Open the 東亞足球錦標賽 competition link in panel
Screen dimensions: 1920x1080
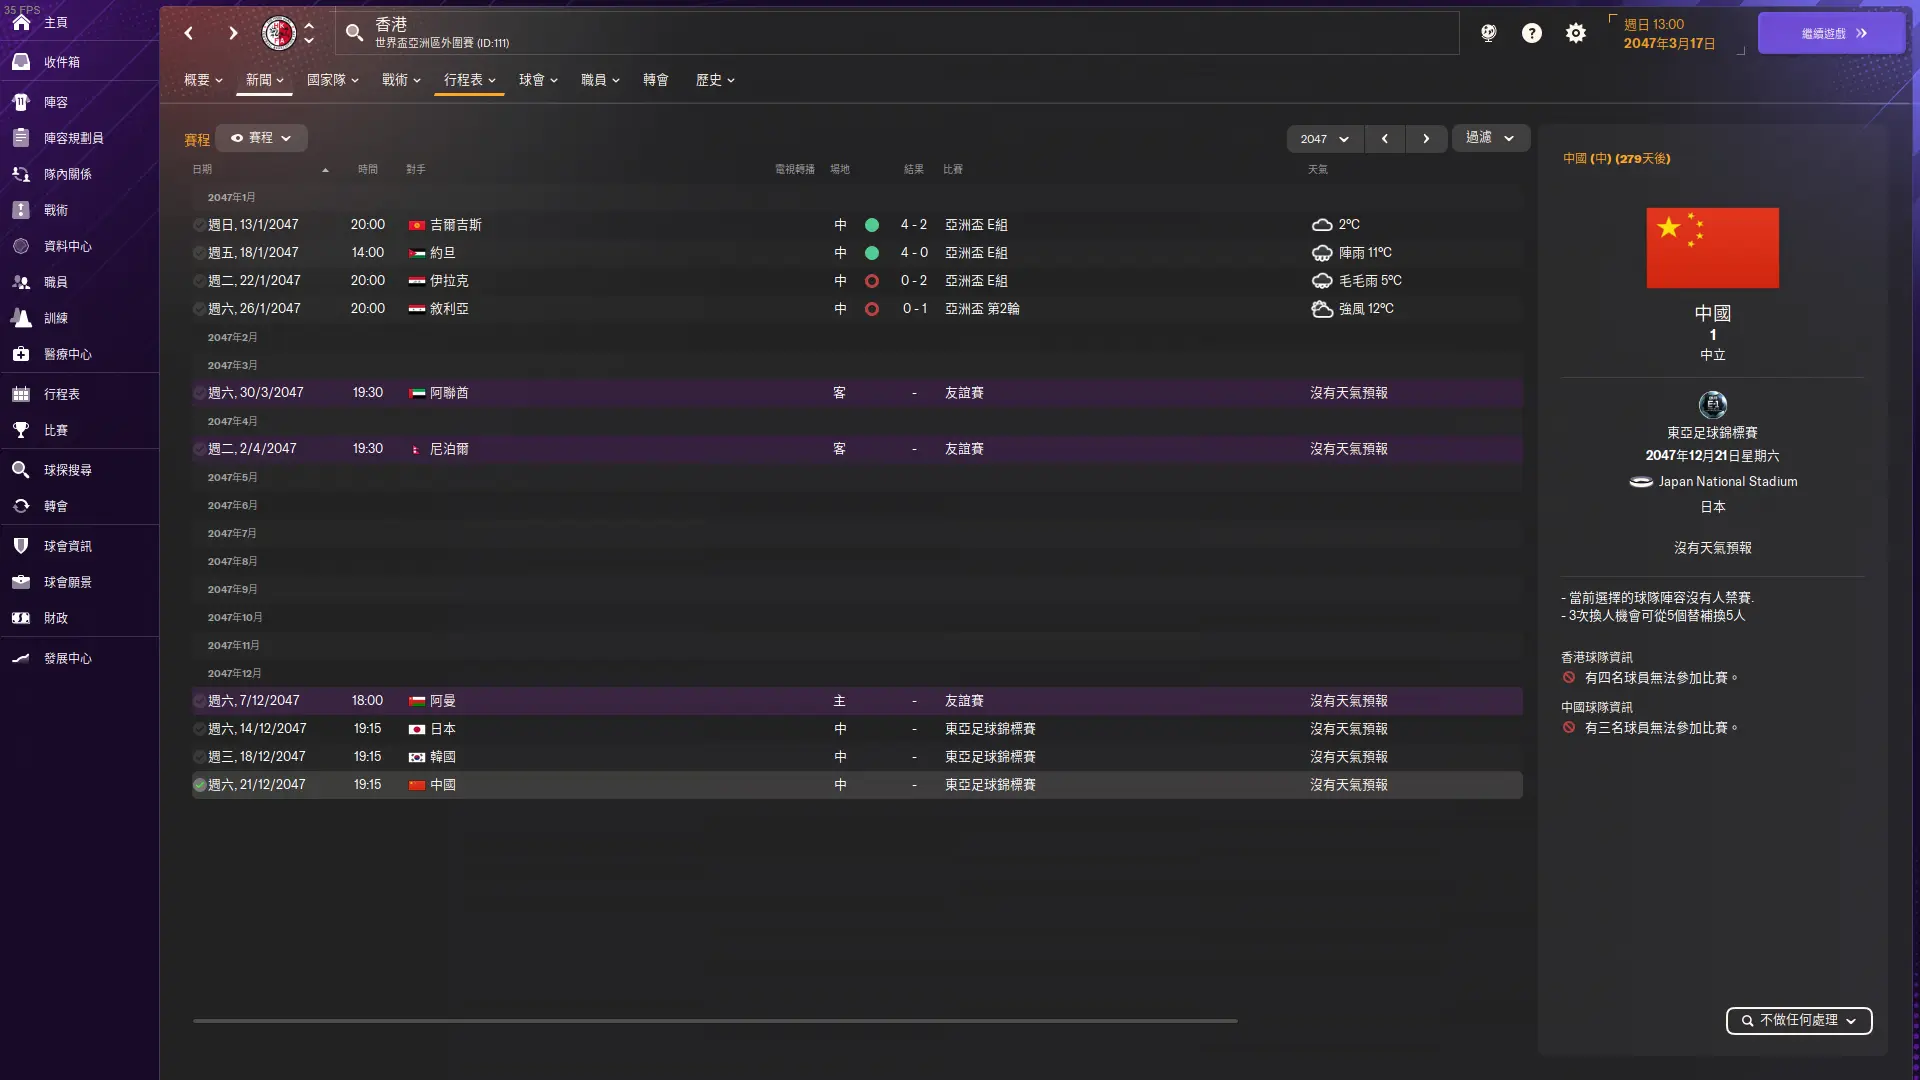pos(1712,433)
